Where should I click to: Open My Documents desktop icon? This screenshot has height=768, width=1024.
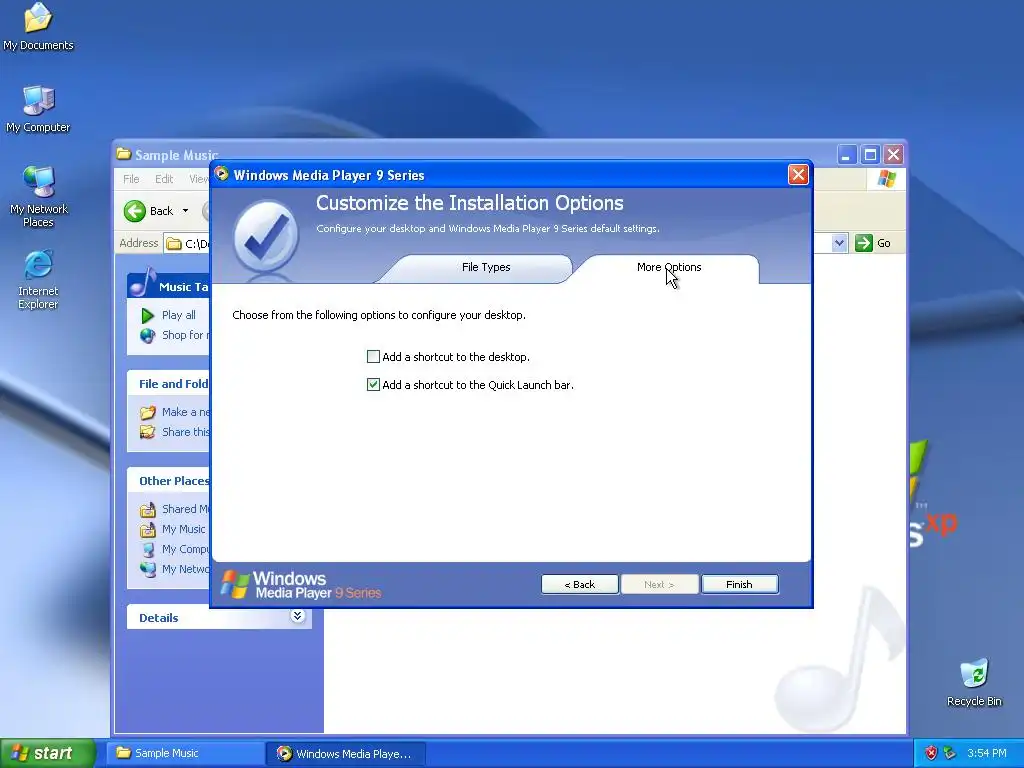38,27
